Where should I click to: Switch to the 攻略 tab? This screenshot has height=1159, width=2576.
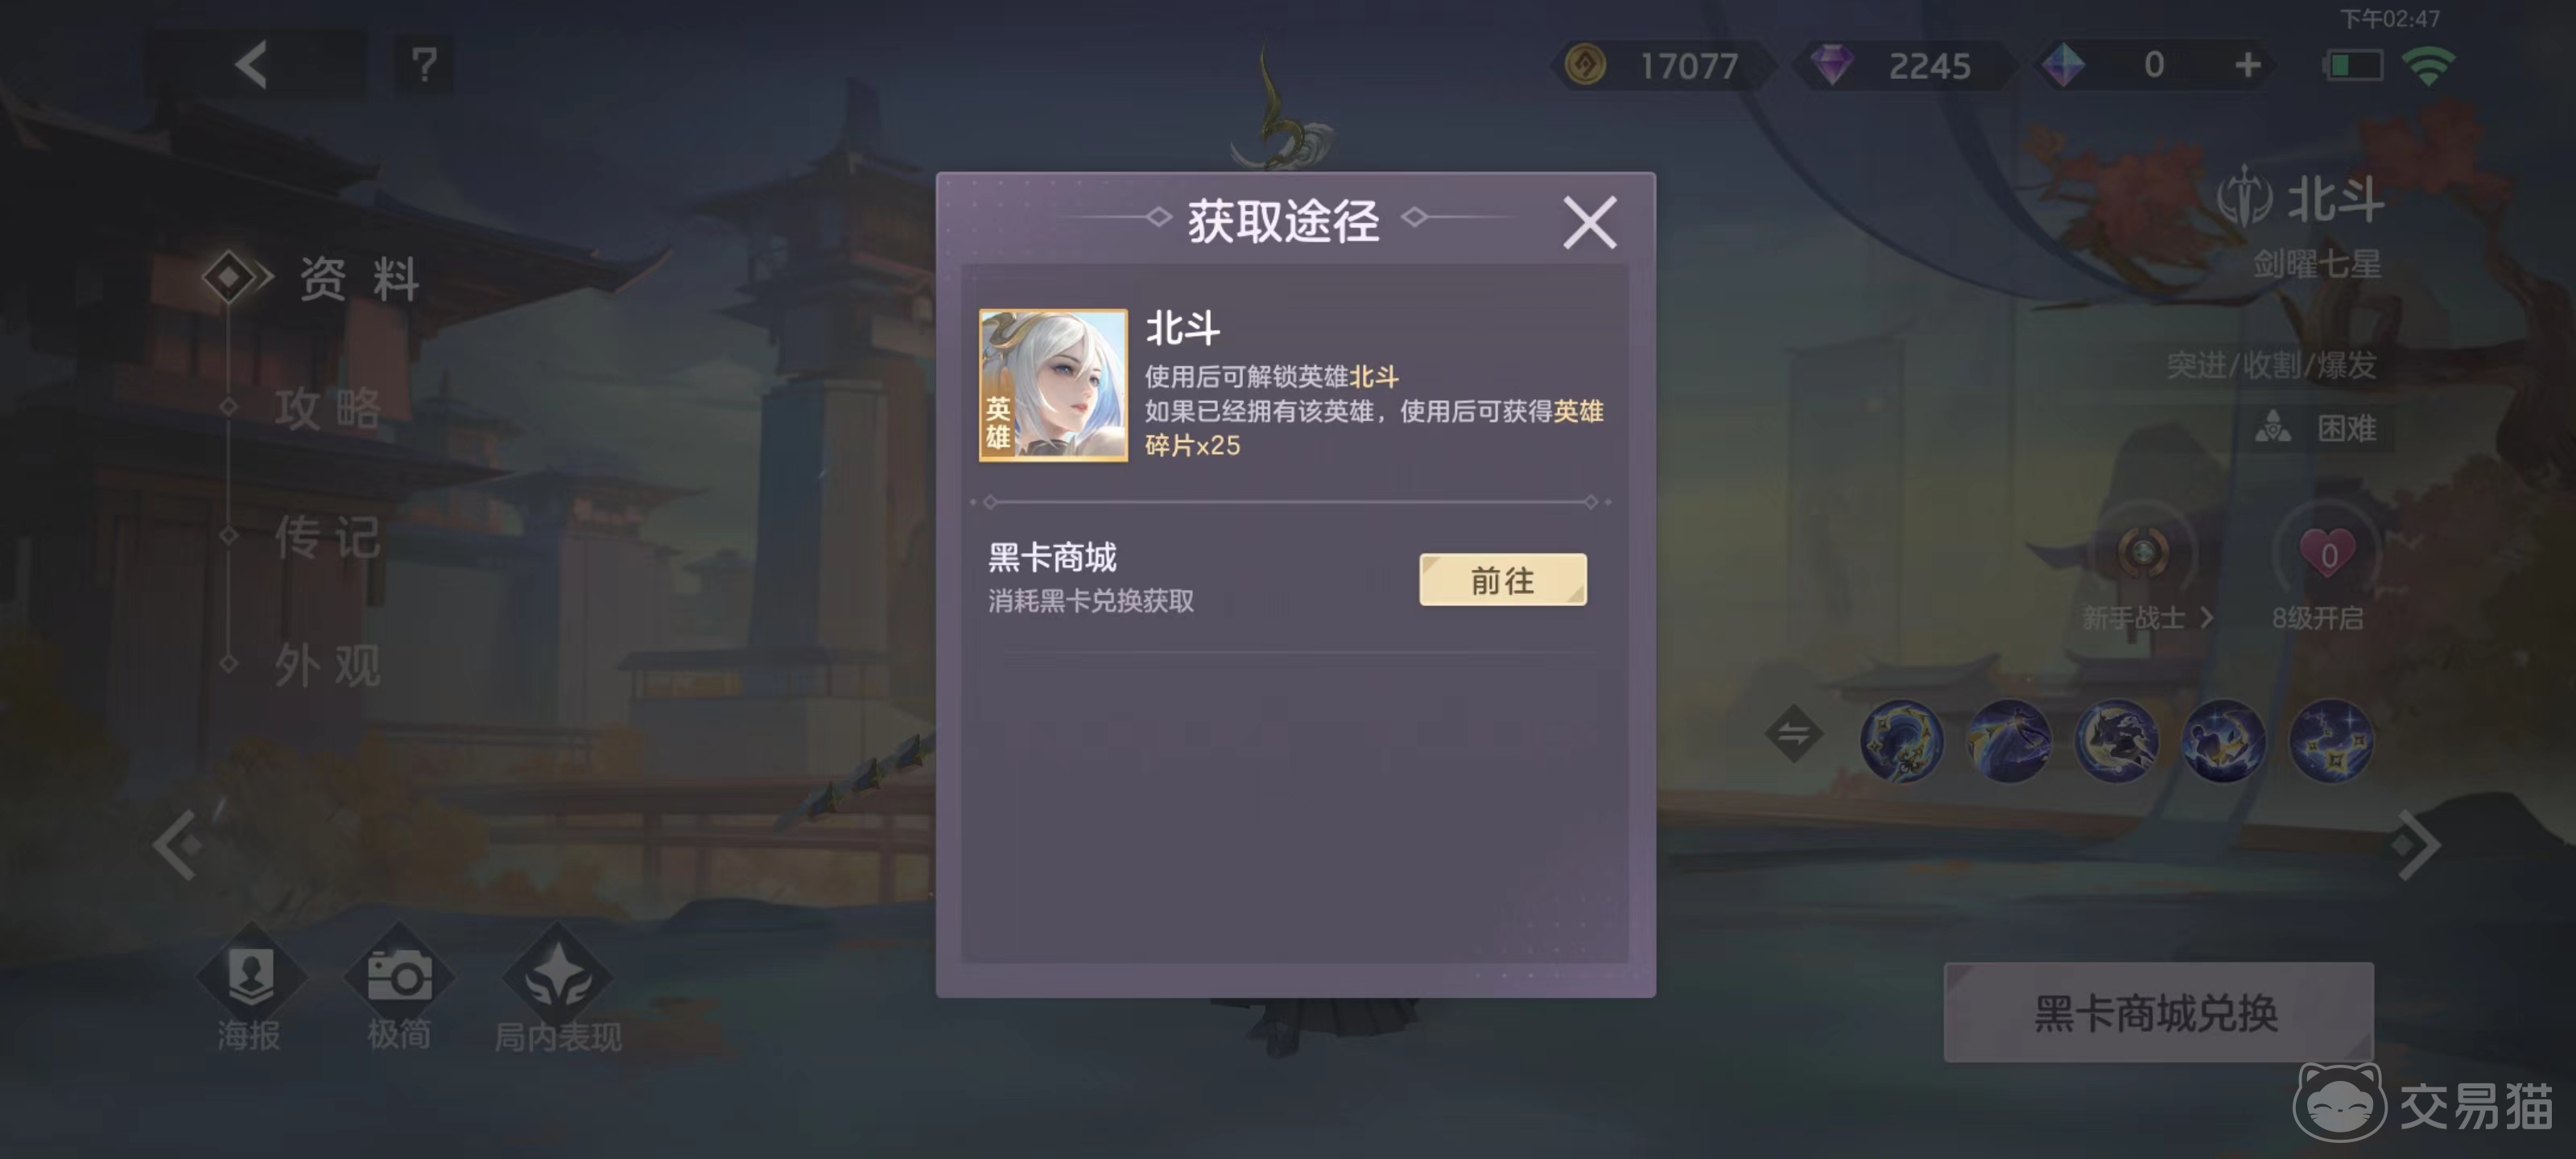point(328,408)
